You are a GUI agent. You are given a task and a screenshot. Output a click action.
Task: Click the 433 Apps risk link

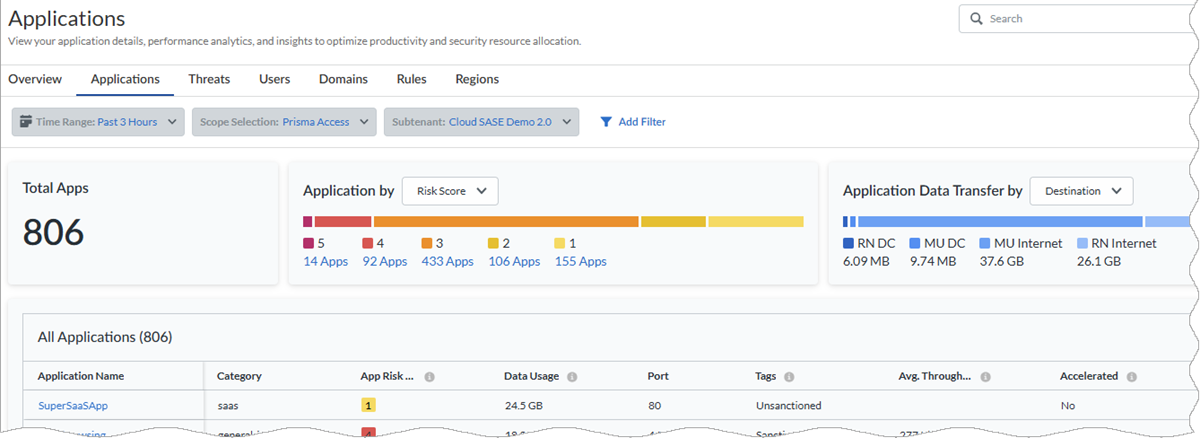[x=447, y=262]
